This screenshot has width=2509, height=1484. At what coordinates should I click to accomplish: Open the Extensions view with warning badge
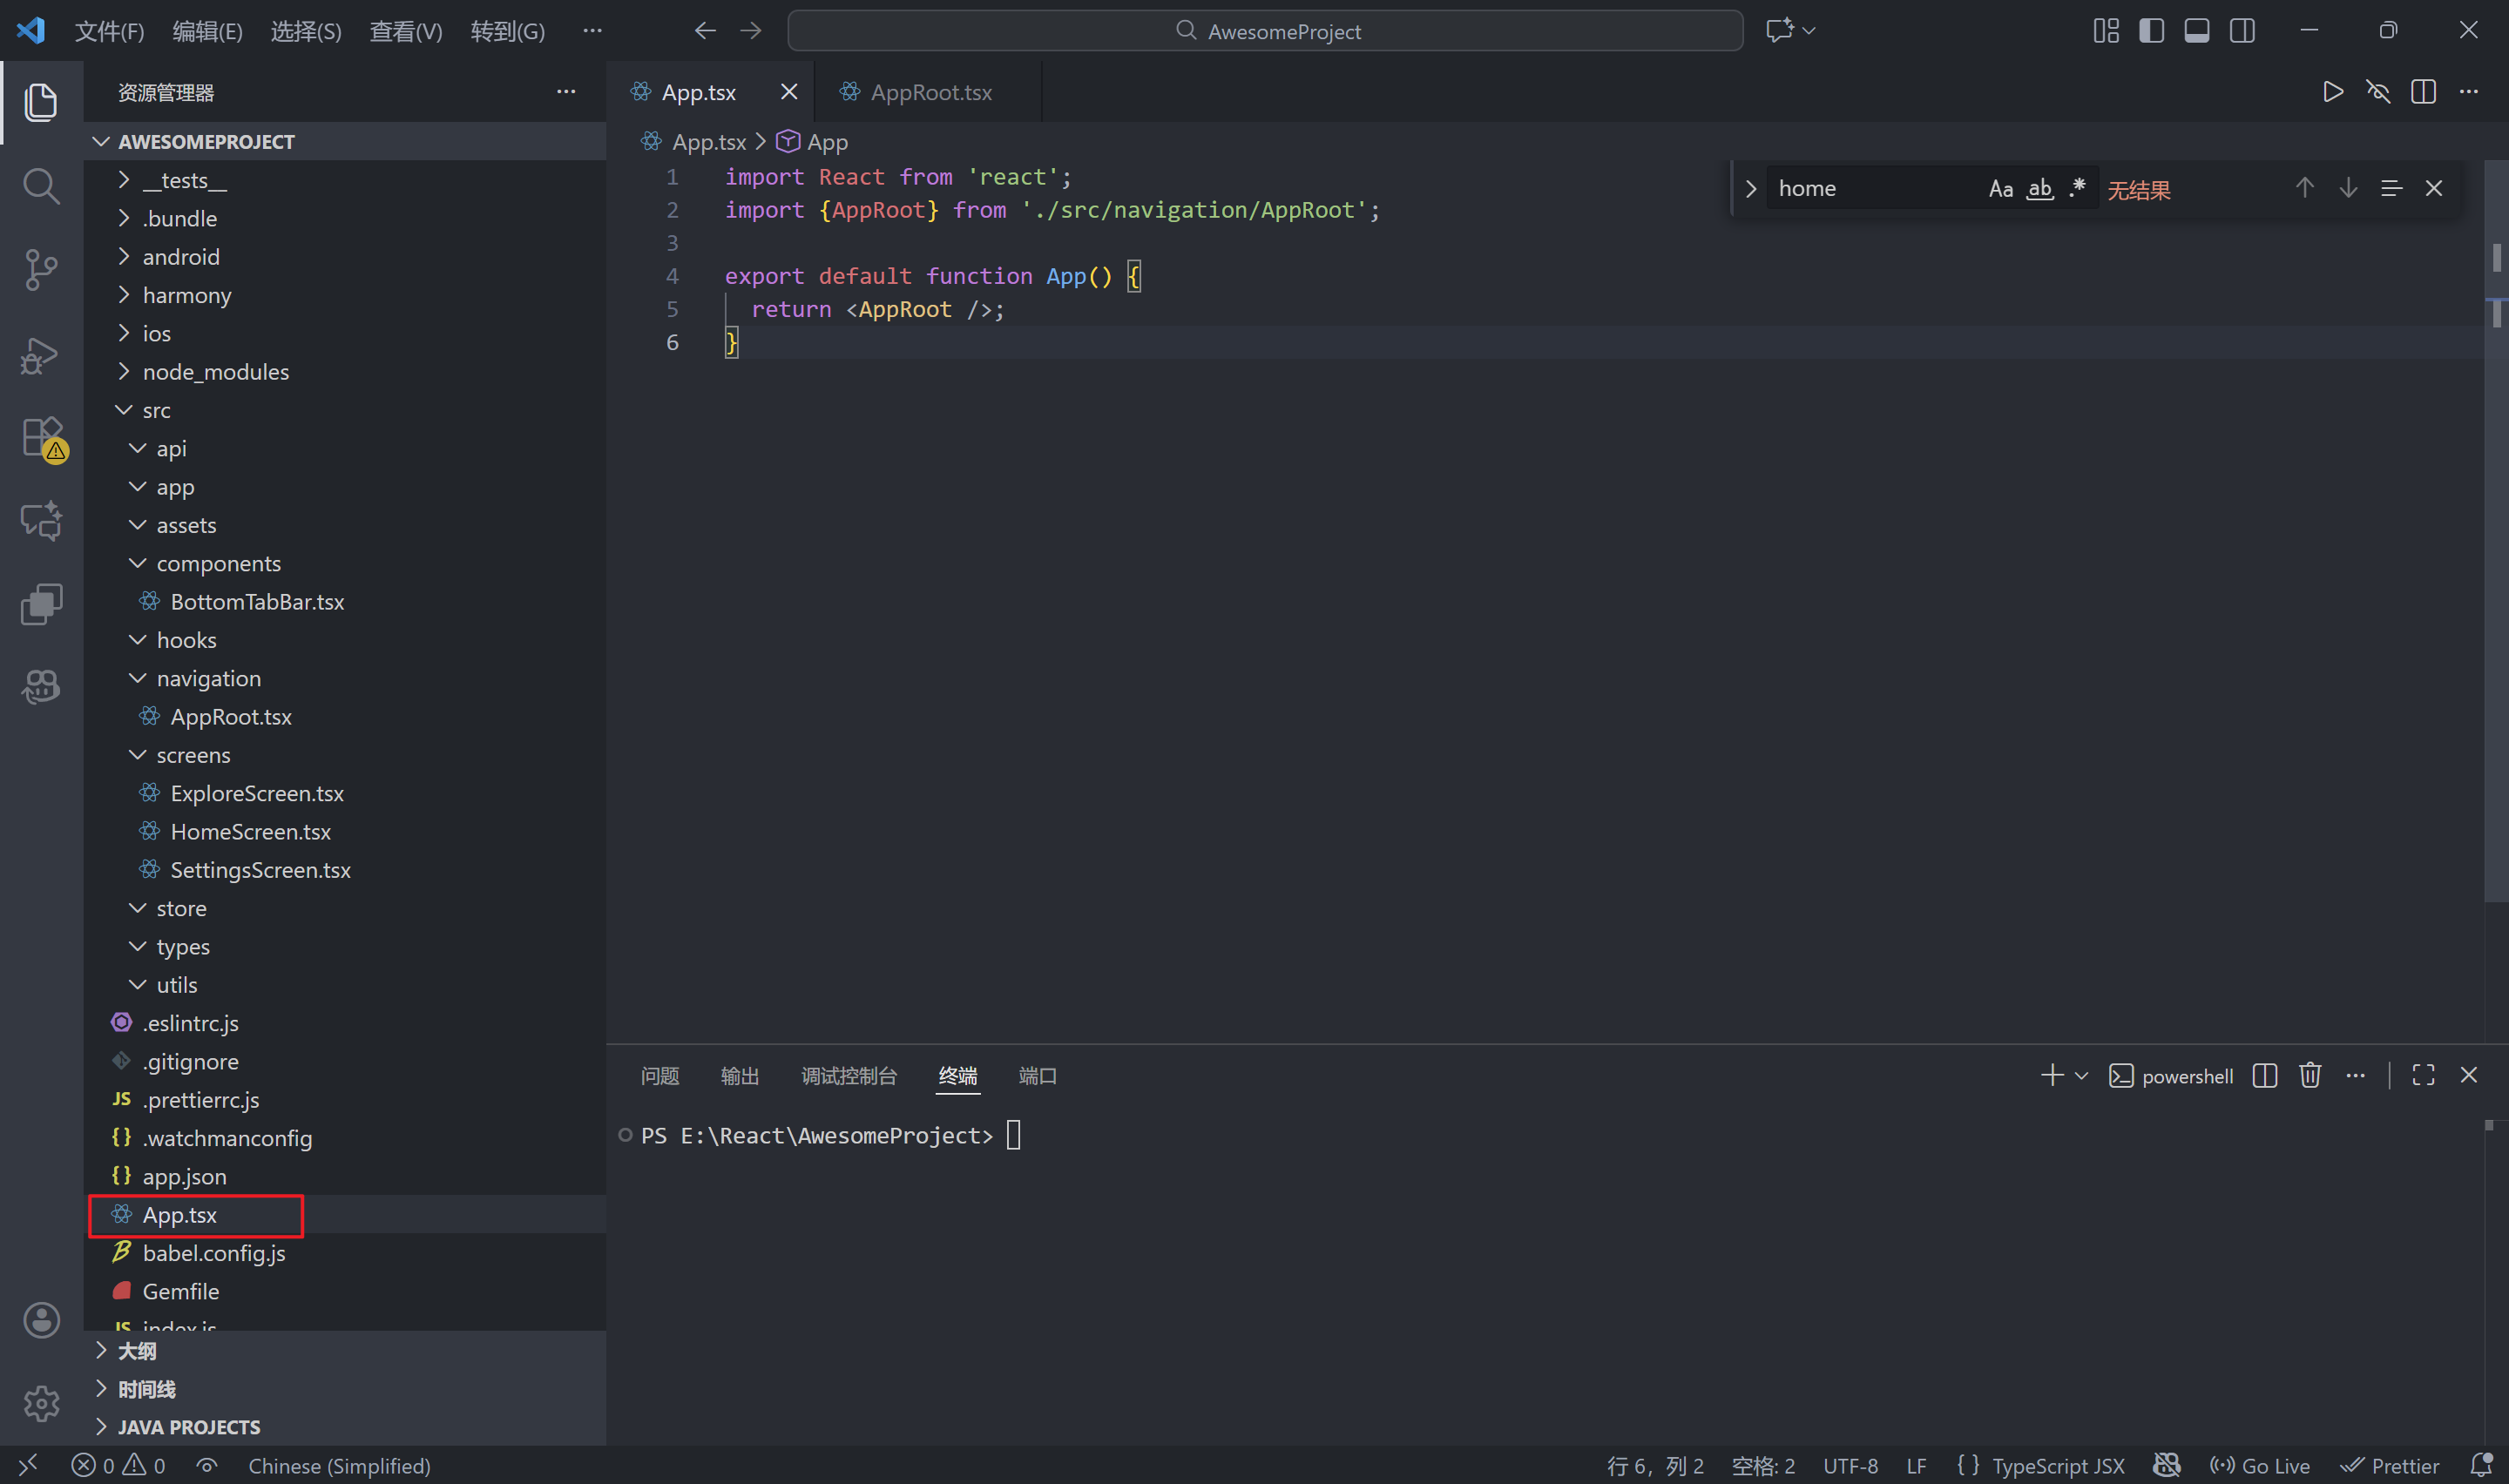[x=41, y=438]
